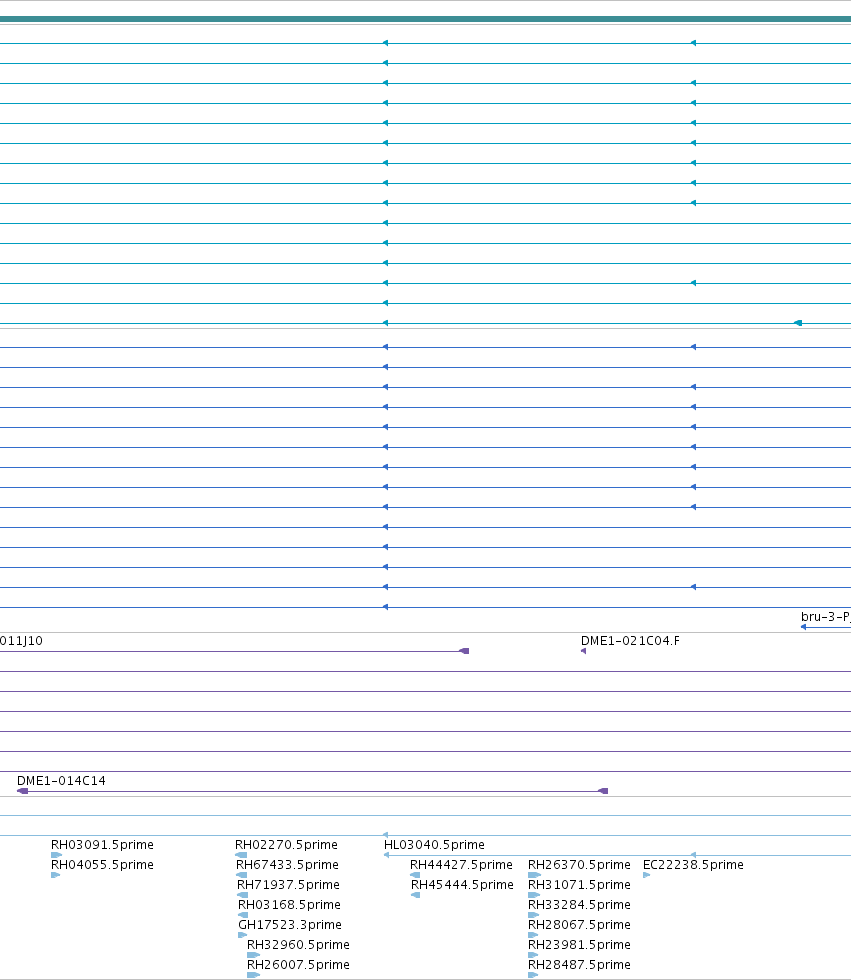Click the 011J10 clone label
The height and width of the screenshot is (980, 851).
[21, 641]
